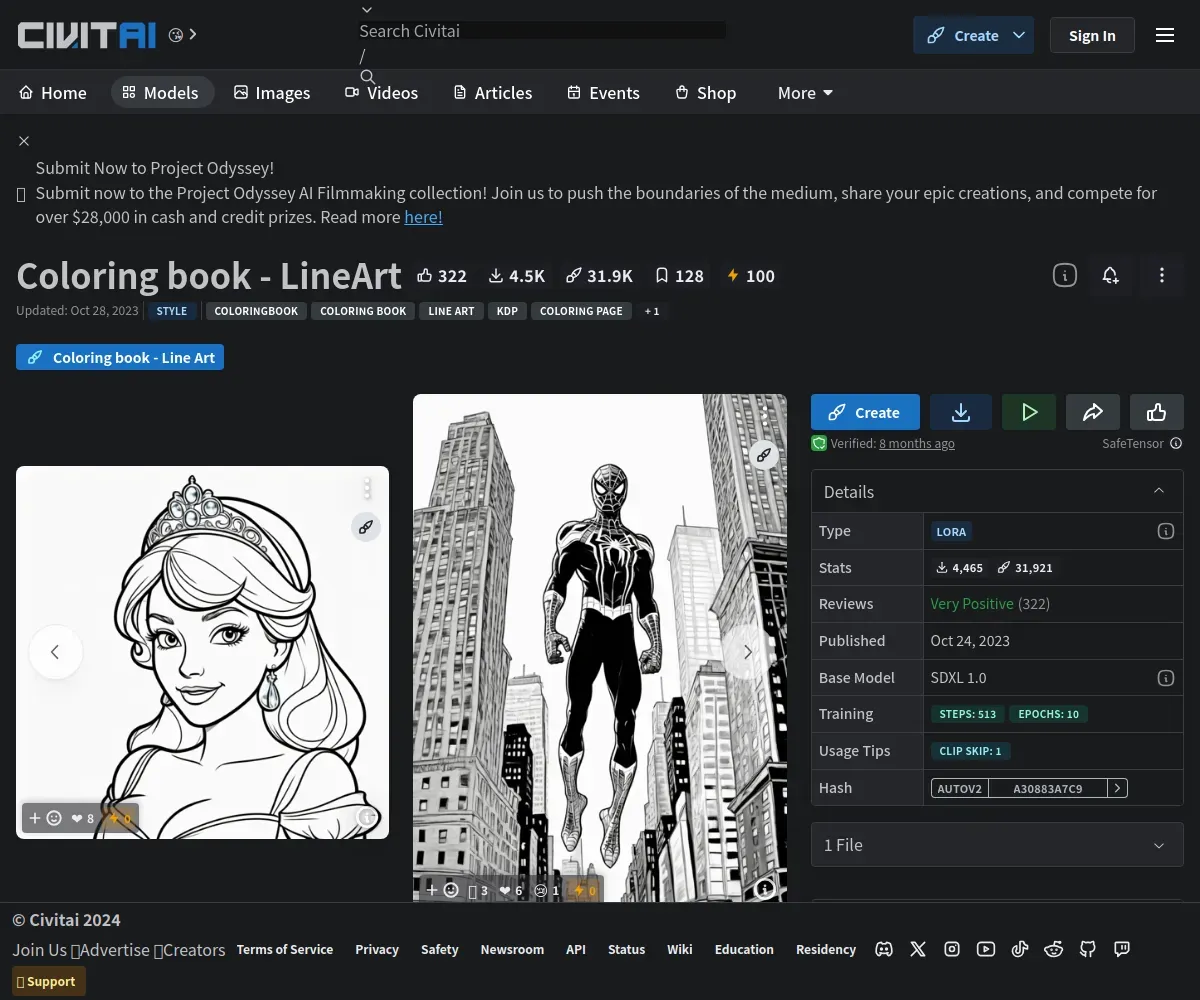
Task: Expand the hash type arrow
Action: click(x=1118, y=788)
